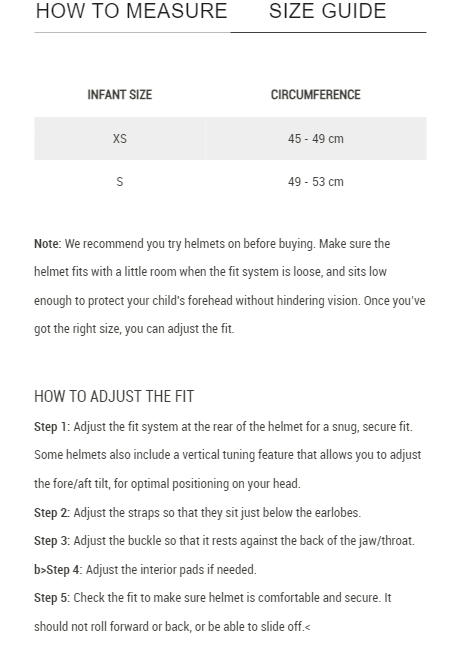Click the Note label text
453x653 pixels.
[x=47, y=244]
